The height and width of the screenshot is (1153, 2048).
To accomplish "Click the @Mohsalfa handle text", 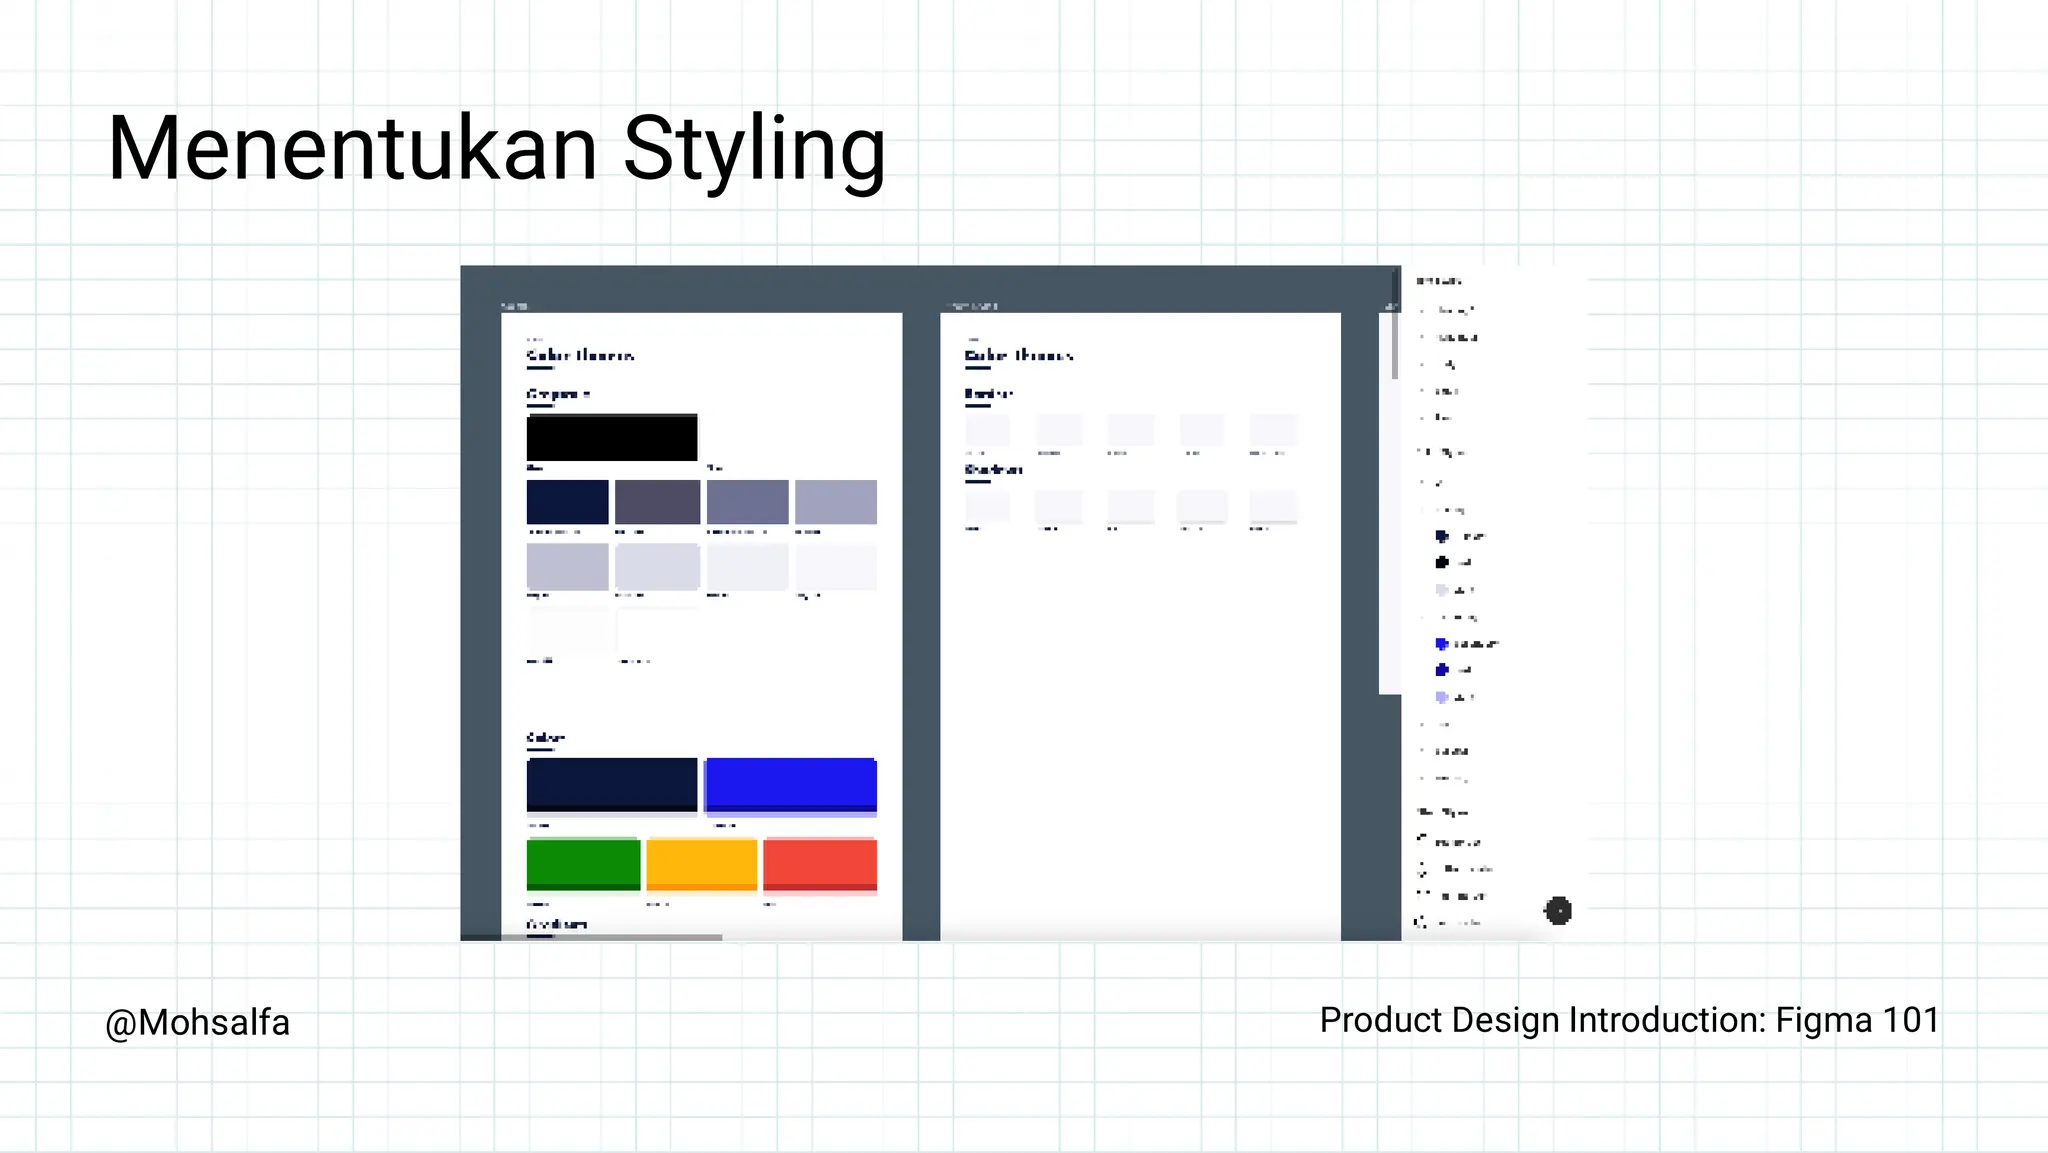I will click(x=198, y=1023).
